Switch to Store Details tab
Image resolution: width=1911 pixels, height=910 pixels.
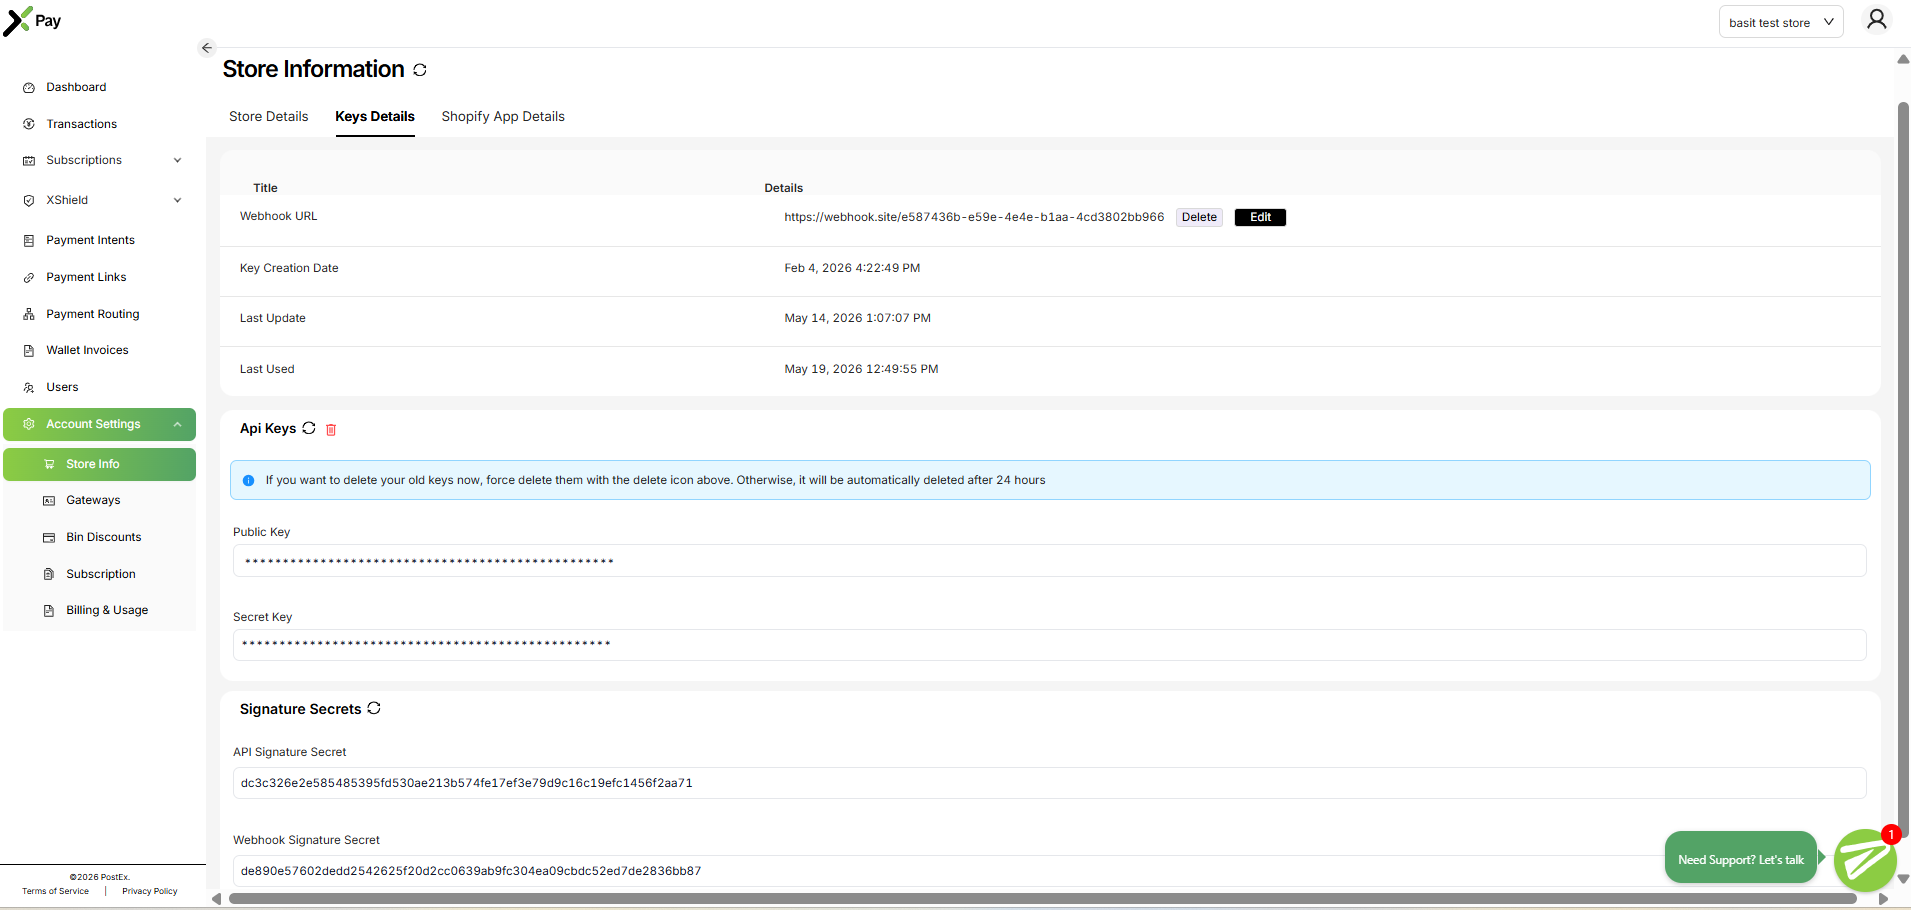(x=268, y=116)
